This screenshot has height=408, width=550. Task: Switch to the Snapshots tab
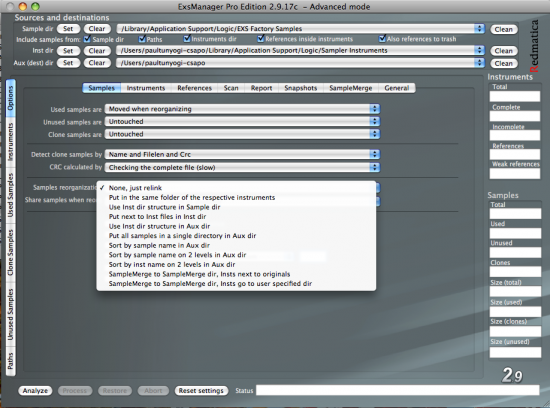coord(301,88)
